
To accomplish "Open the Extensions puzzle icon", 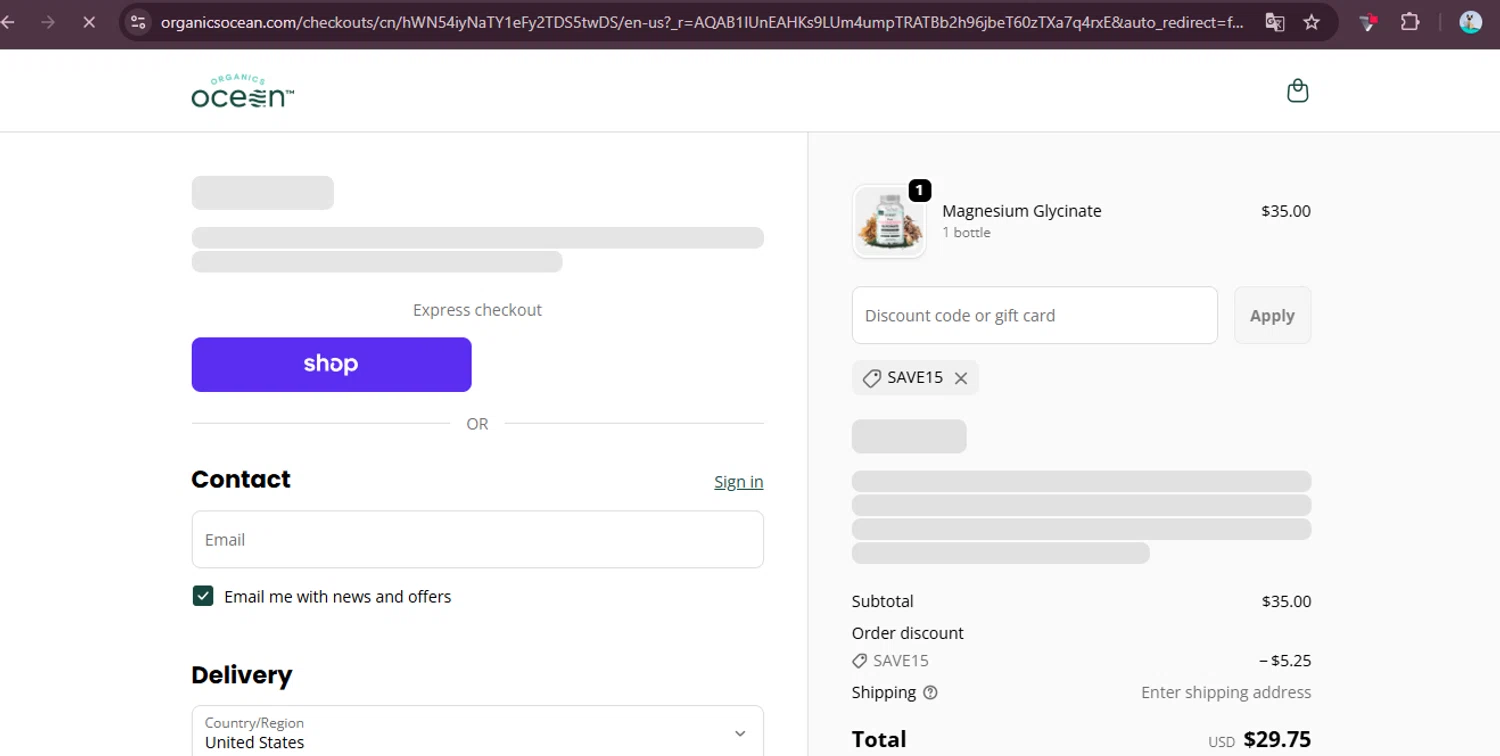I will coord(1410,21).
